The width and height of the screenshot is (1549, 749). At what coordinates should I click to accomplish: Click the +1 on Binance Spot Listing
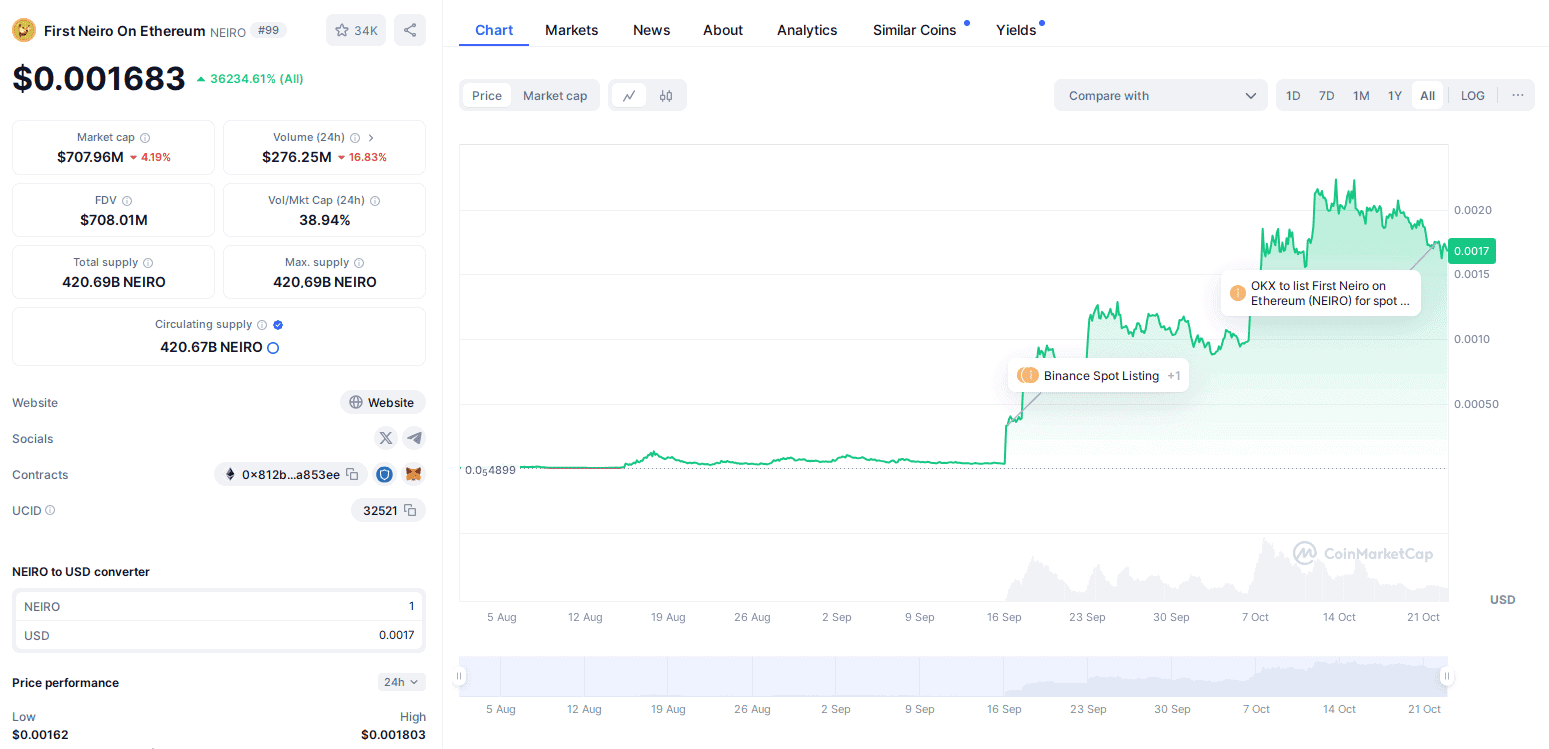tap(1174, 376)
